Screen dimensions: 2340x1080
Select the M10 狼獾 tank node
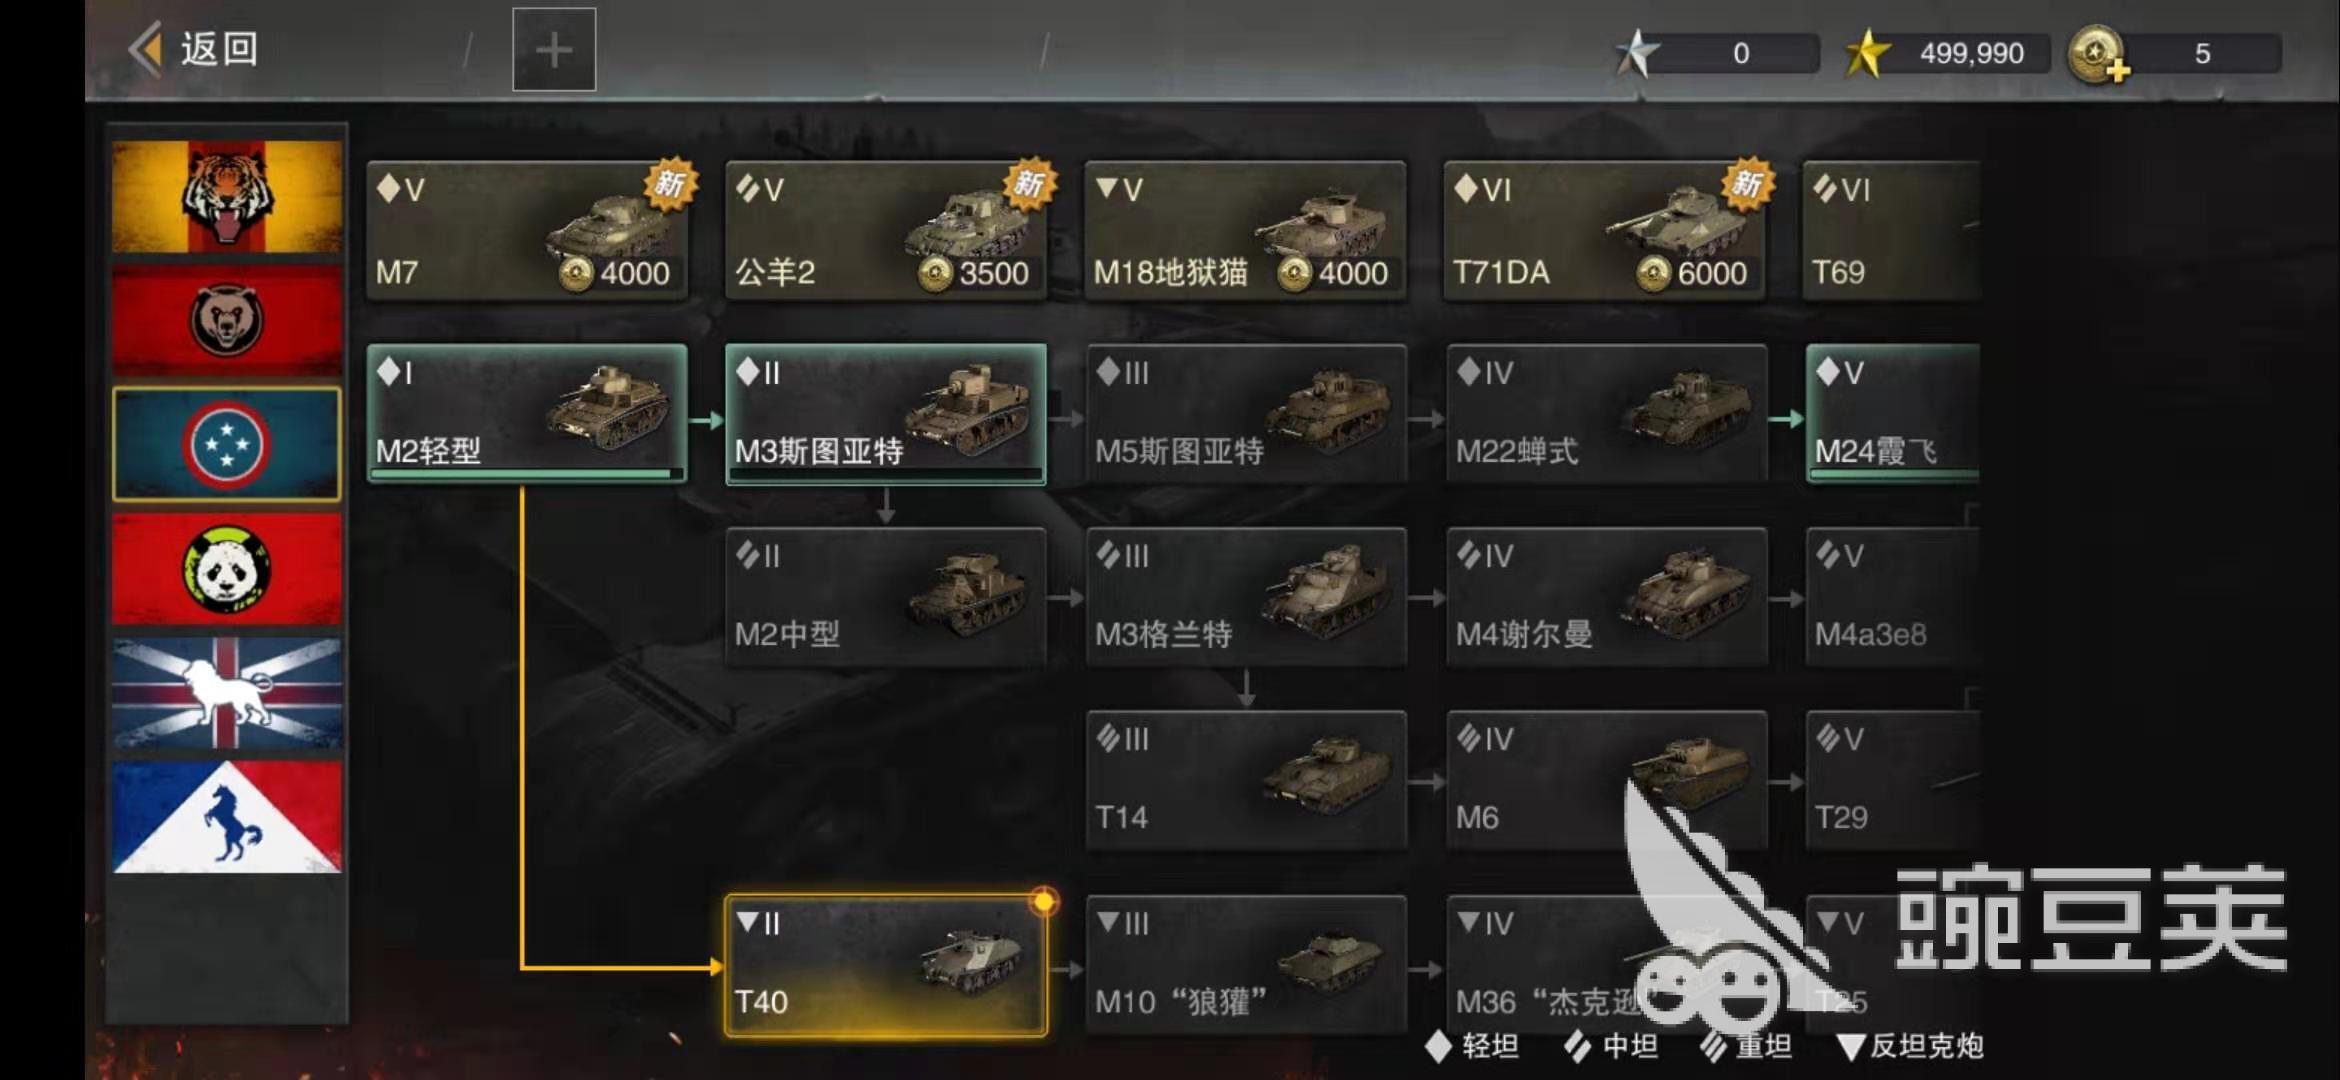[x=1246, y=965]
